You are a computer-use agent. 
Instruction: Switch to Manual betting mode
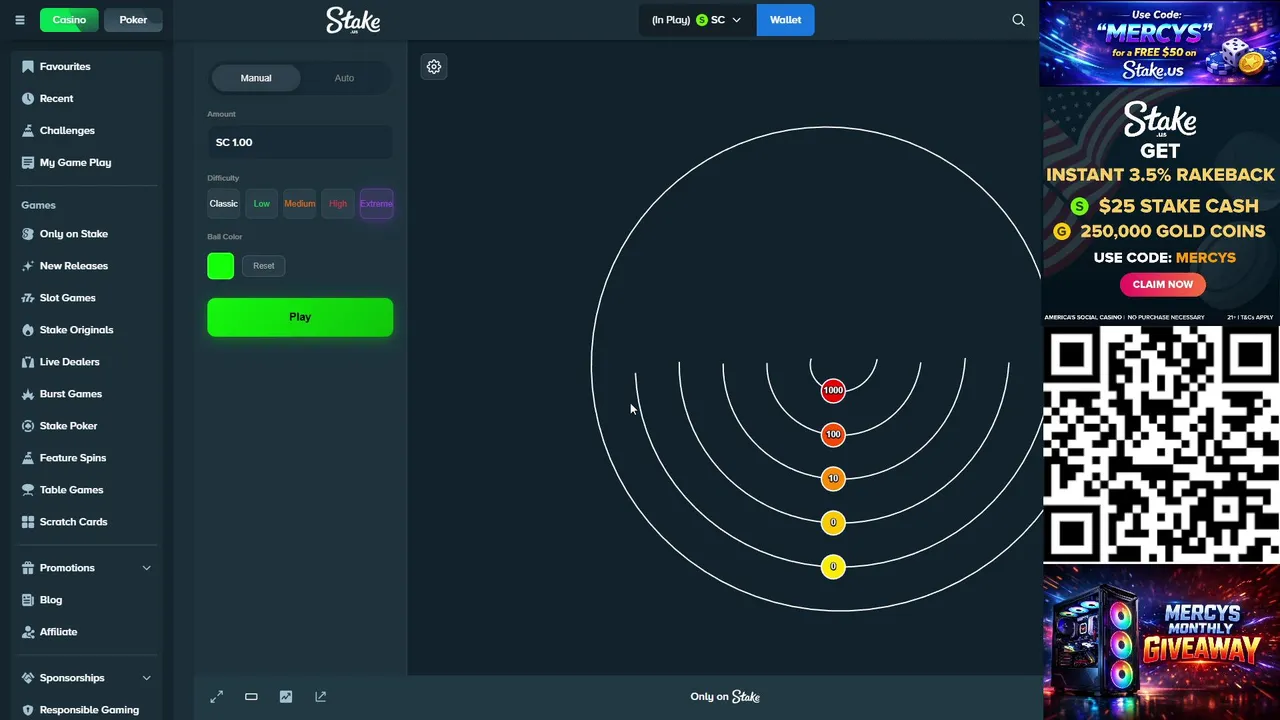tap(256, 78)
